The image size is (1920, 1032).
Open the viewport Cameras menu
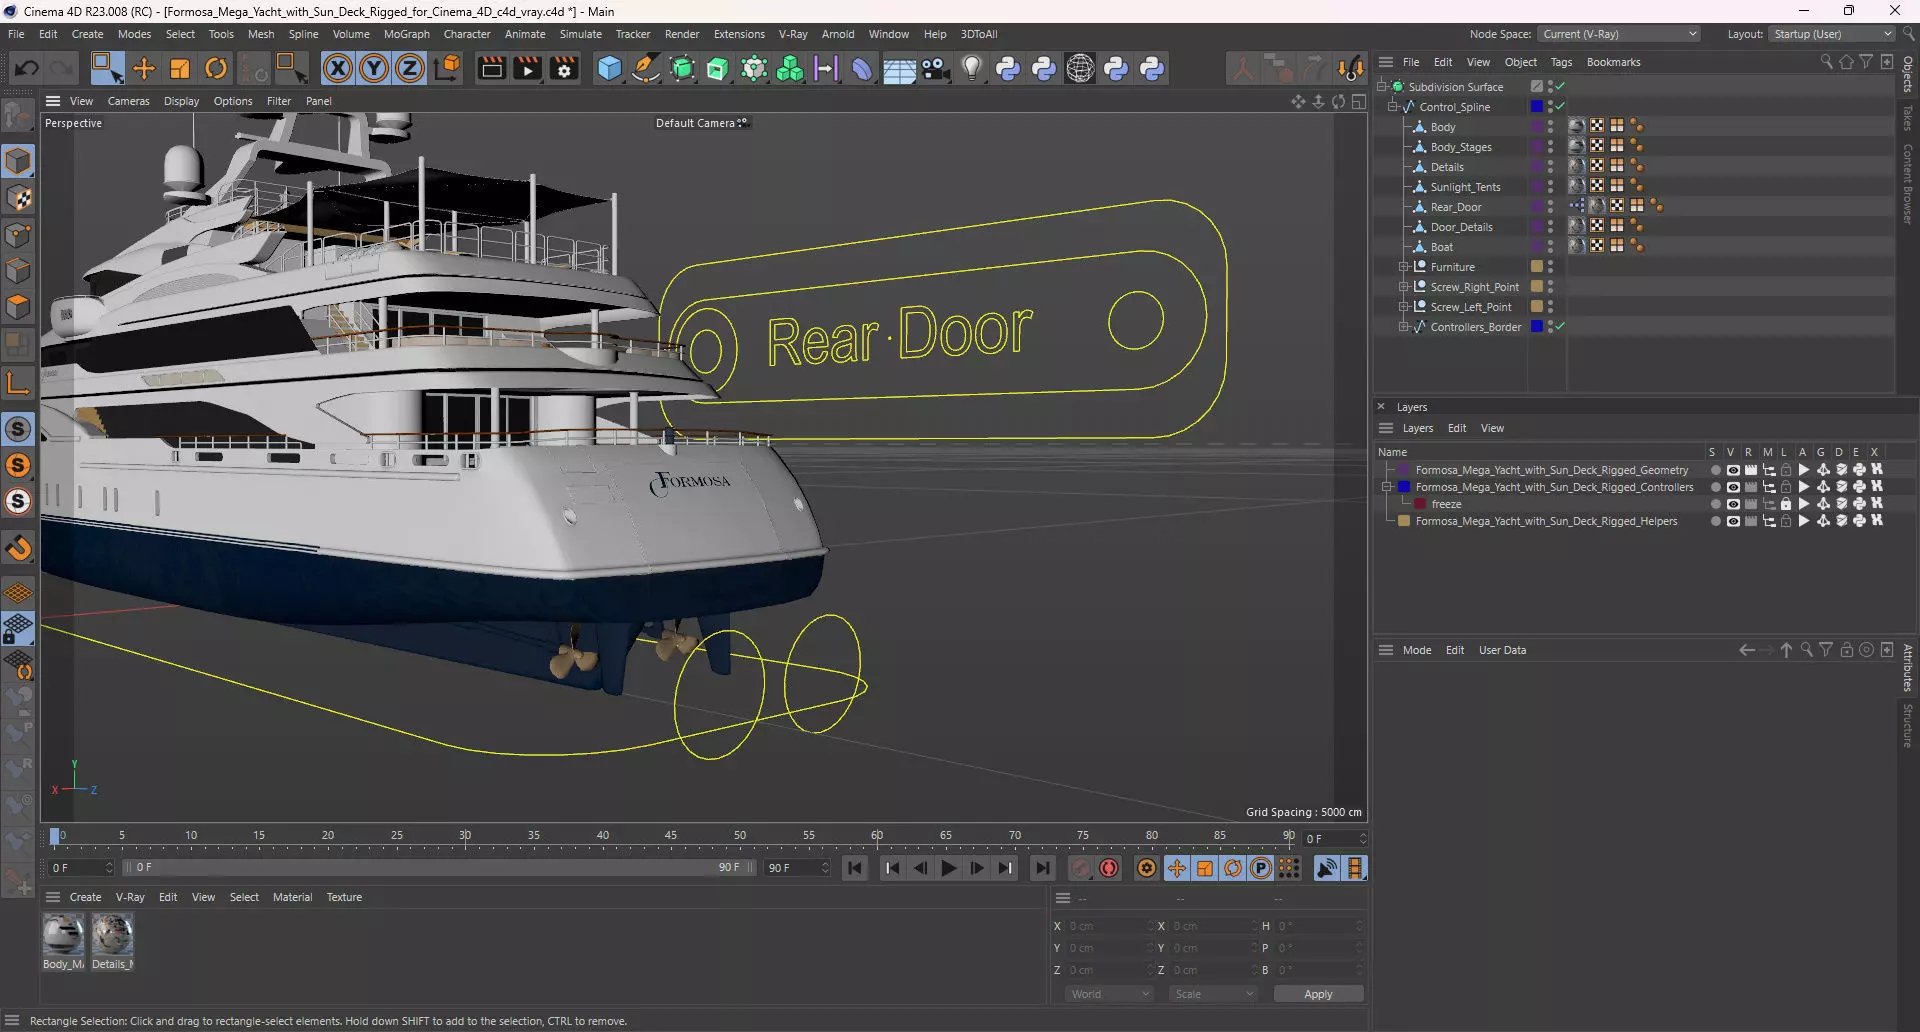tap(128, 101)
